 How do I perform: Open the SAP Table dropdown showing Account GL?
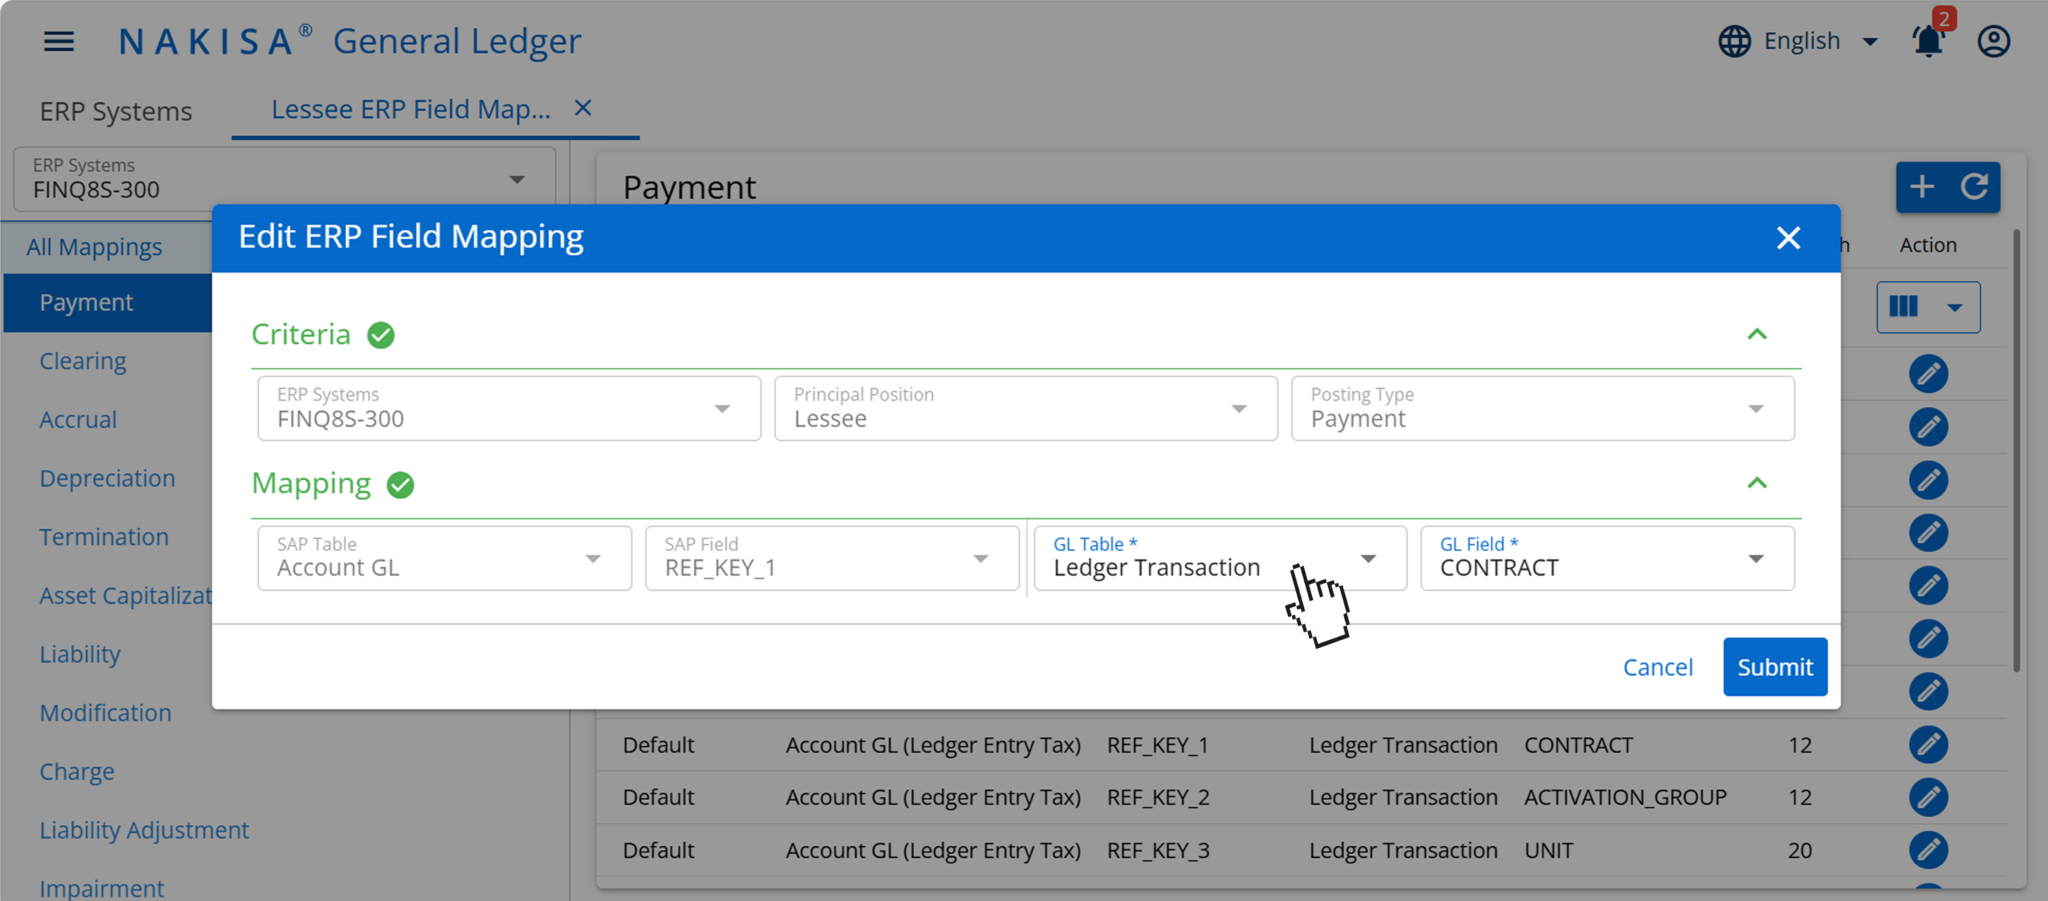[x=593, y=558]
